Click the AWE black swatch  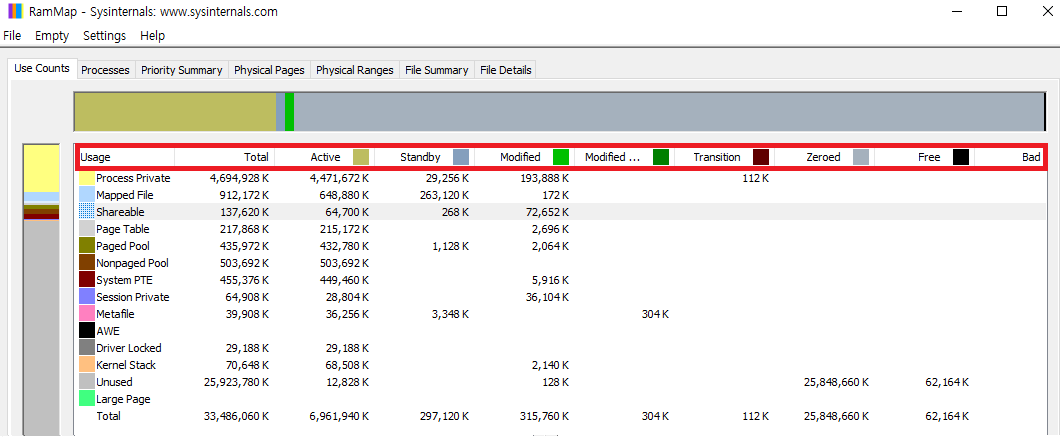(87, 331)
